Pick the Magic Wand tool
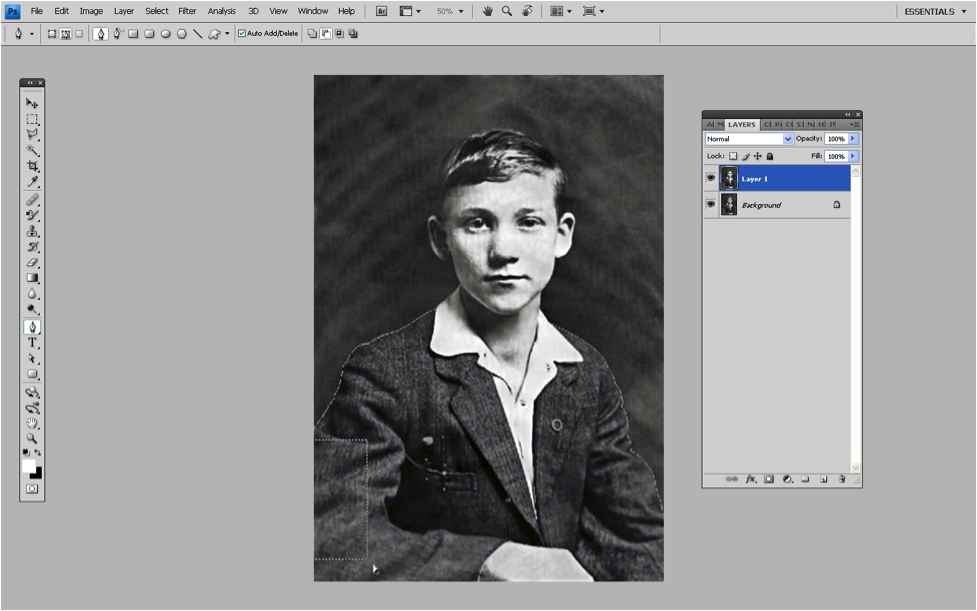 click(x=32, y=150)
